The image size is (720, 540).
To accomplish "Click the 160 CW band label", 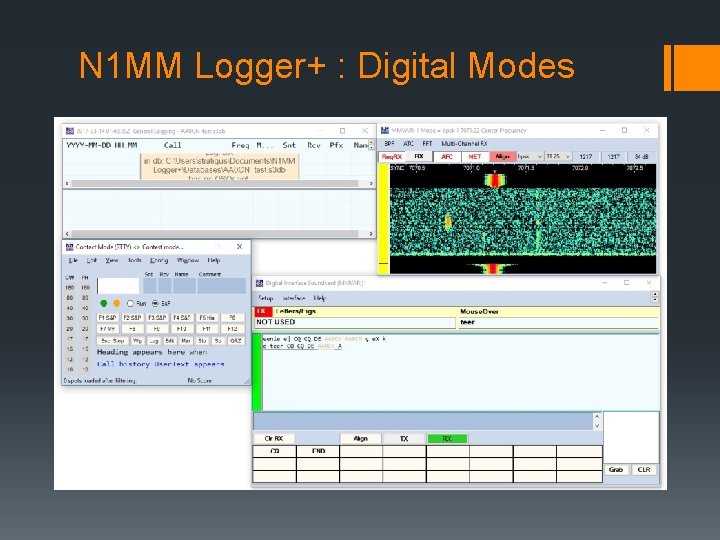I will click(70, 288).
